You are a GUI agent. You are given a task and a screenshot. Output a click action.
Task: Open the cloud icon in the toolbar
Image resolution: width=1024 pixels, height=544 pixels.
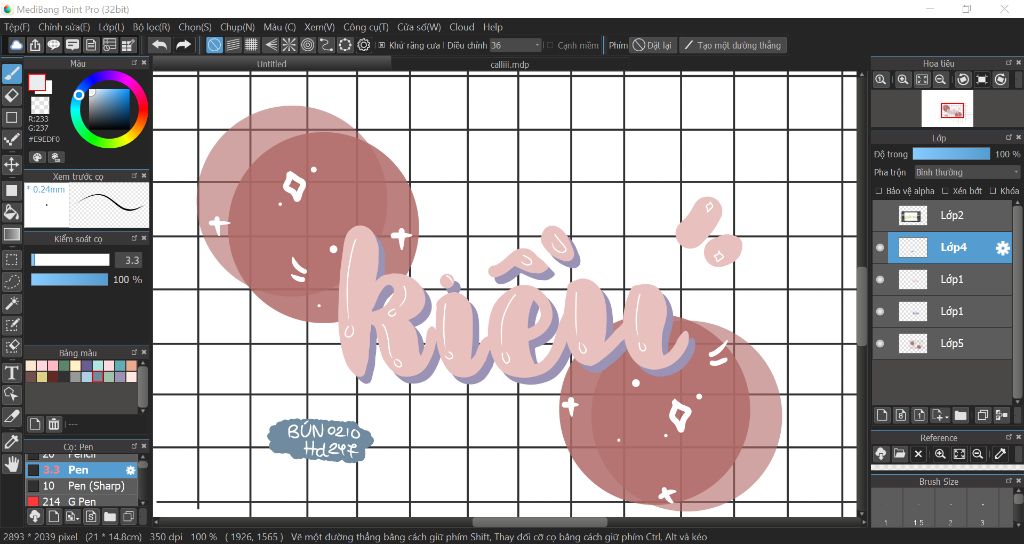(x=16, y=45)
